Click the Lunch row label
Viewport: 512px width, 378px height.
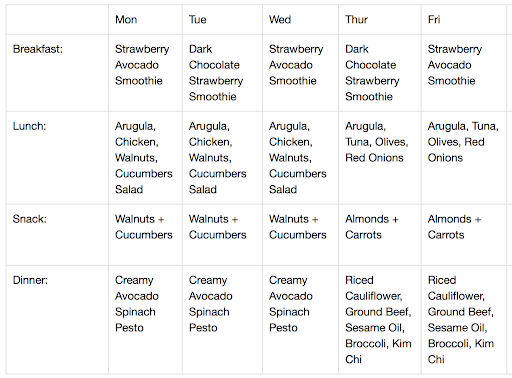29,126
